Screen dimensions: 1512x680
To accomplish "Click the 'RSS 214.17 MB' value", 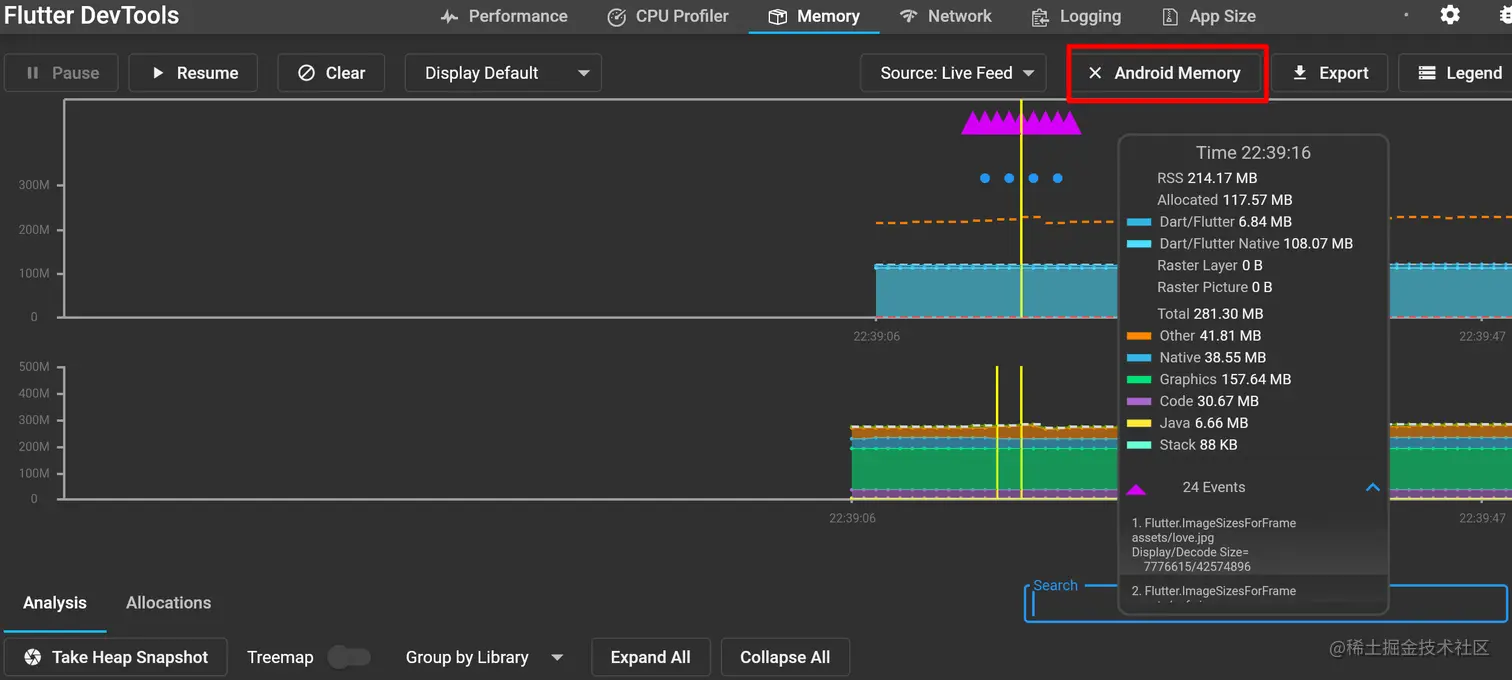I will click(1207, 178).
